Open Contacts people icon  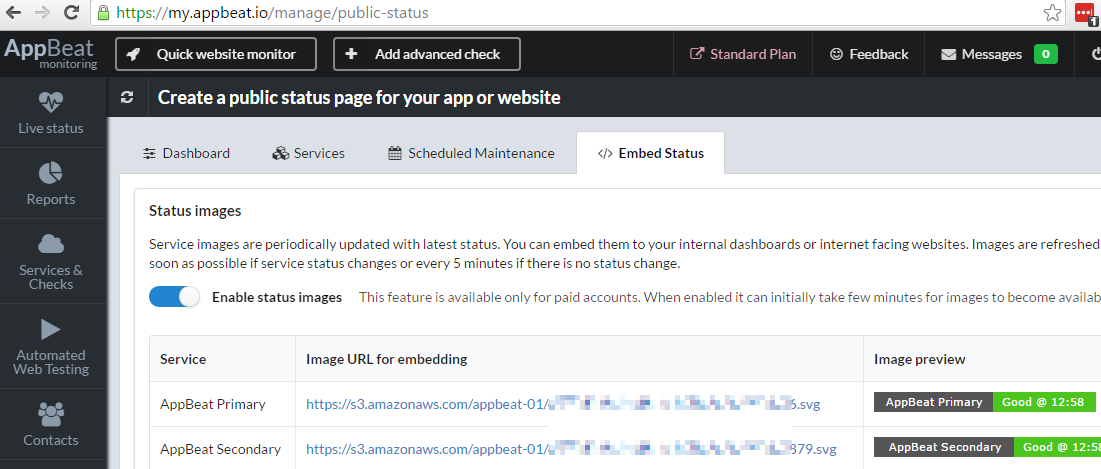click(x=51, y=414)
